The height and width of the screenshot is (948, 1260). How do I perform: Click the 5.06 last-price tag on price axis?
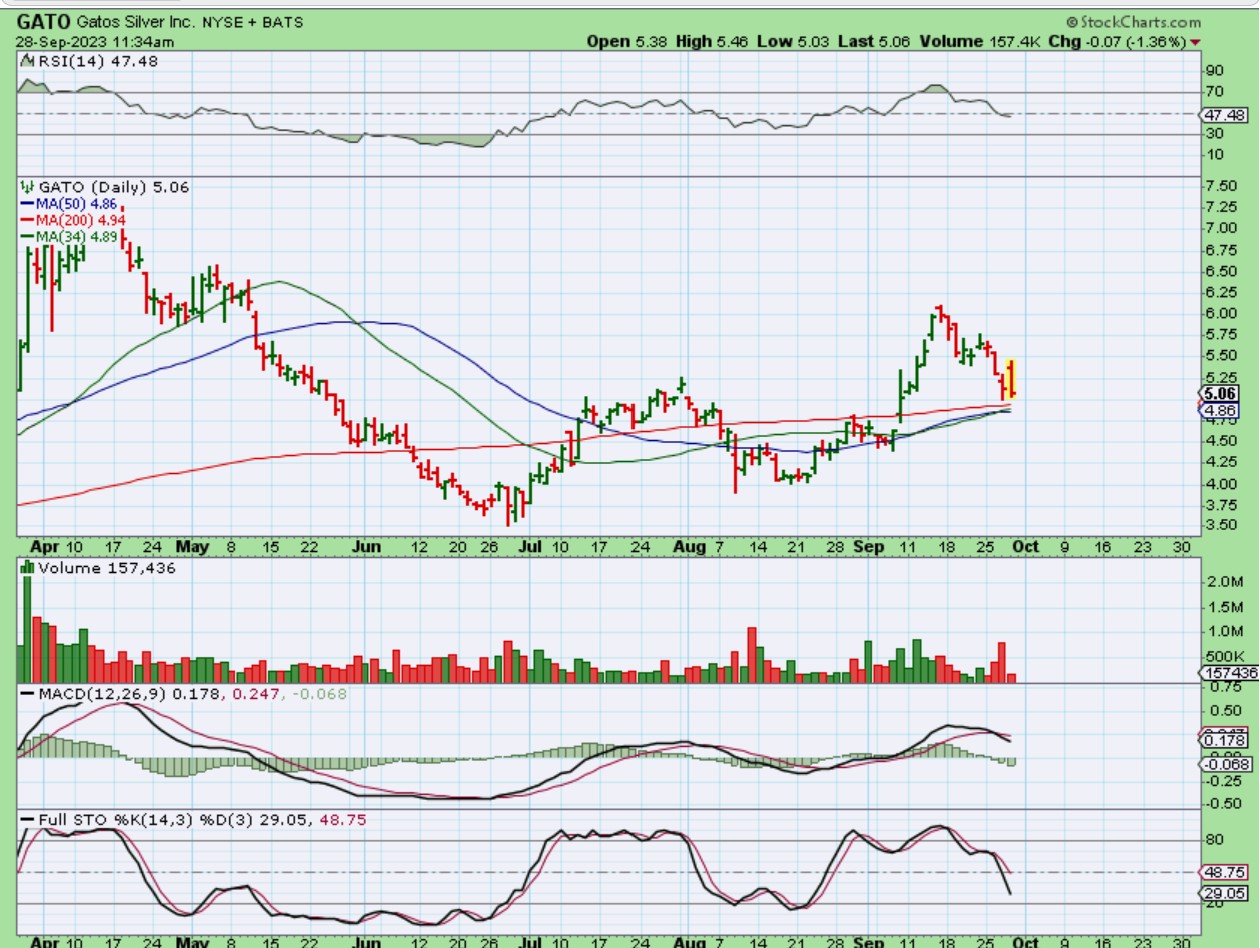[x=1221, y=394]
